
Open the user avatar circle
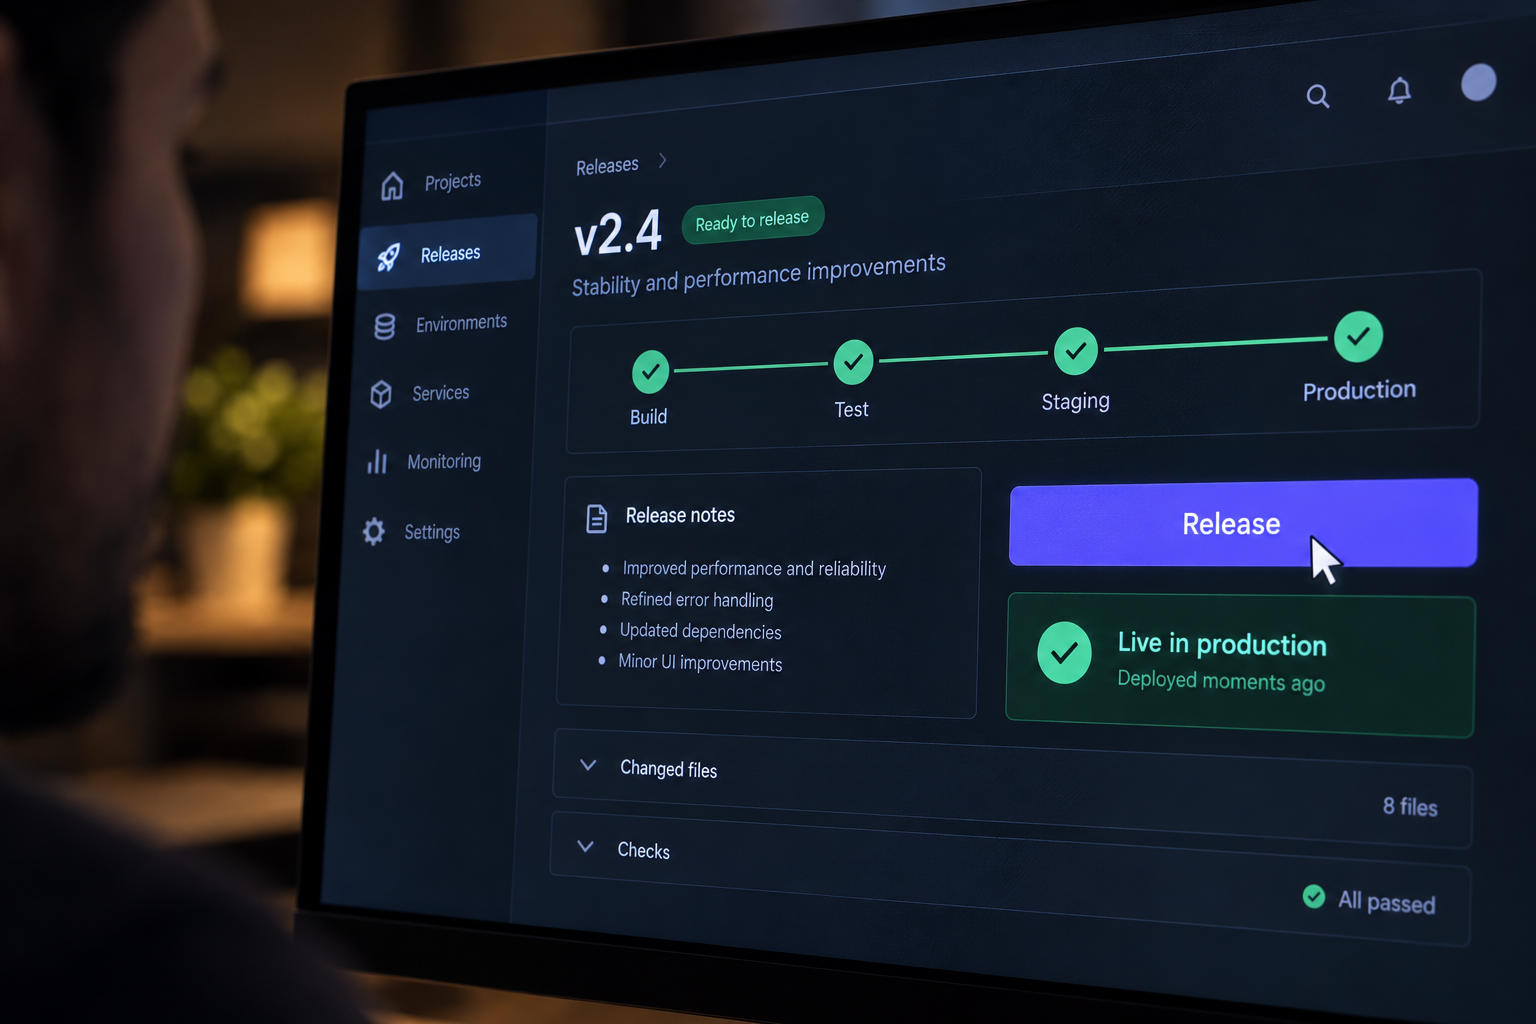click(x=1478, y=82)
